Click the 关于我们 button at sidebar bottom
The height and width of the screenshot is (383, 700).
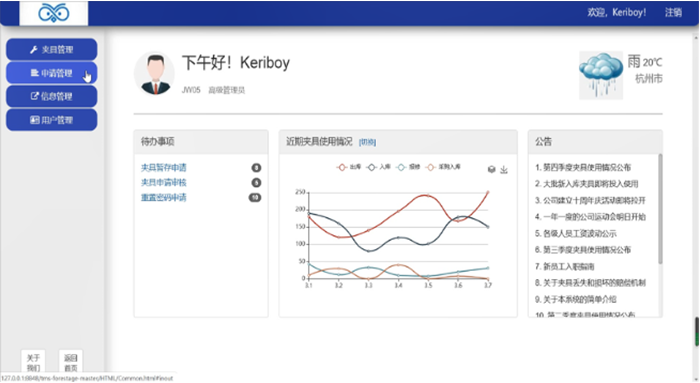pos(33,362)
